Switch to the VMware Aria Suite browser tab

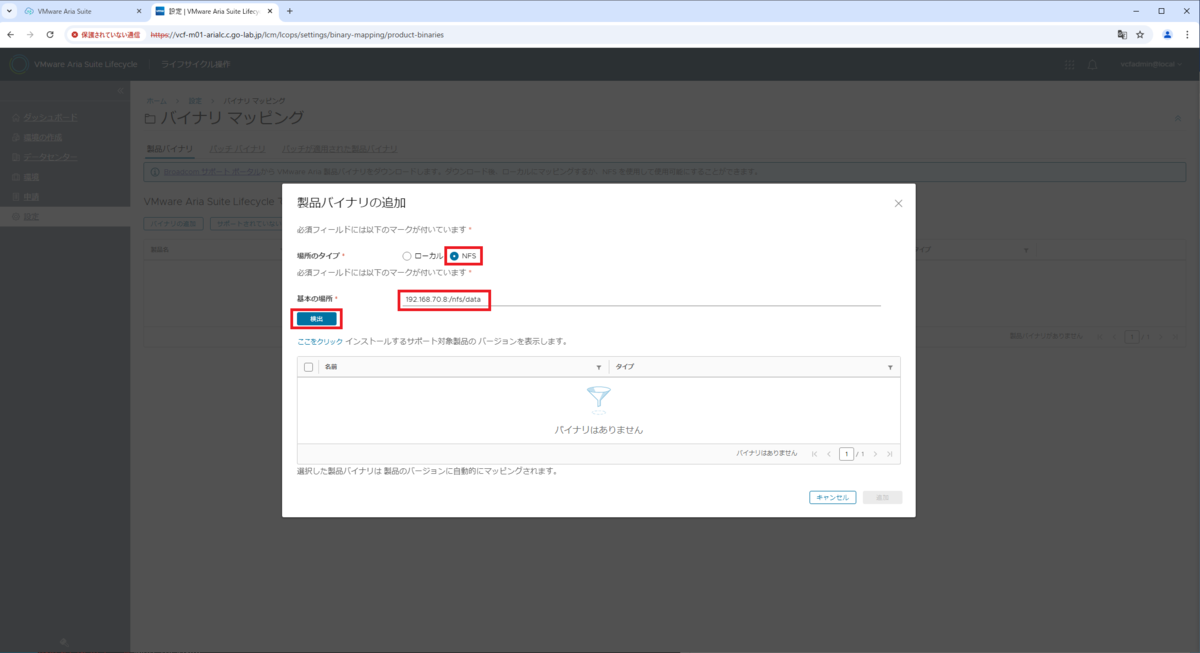coord(83,11)
